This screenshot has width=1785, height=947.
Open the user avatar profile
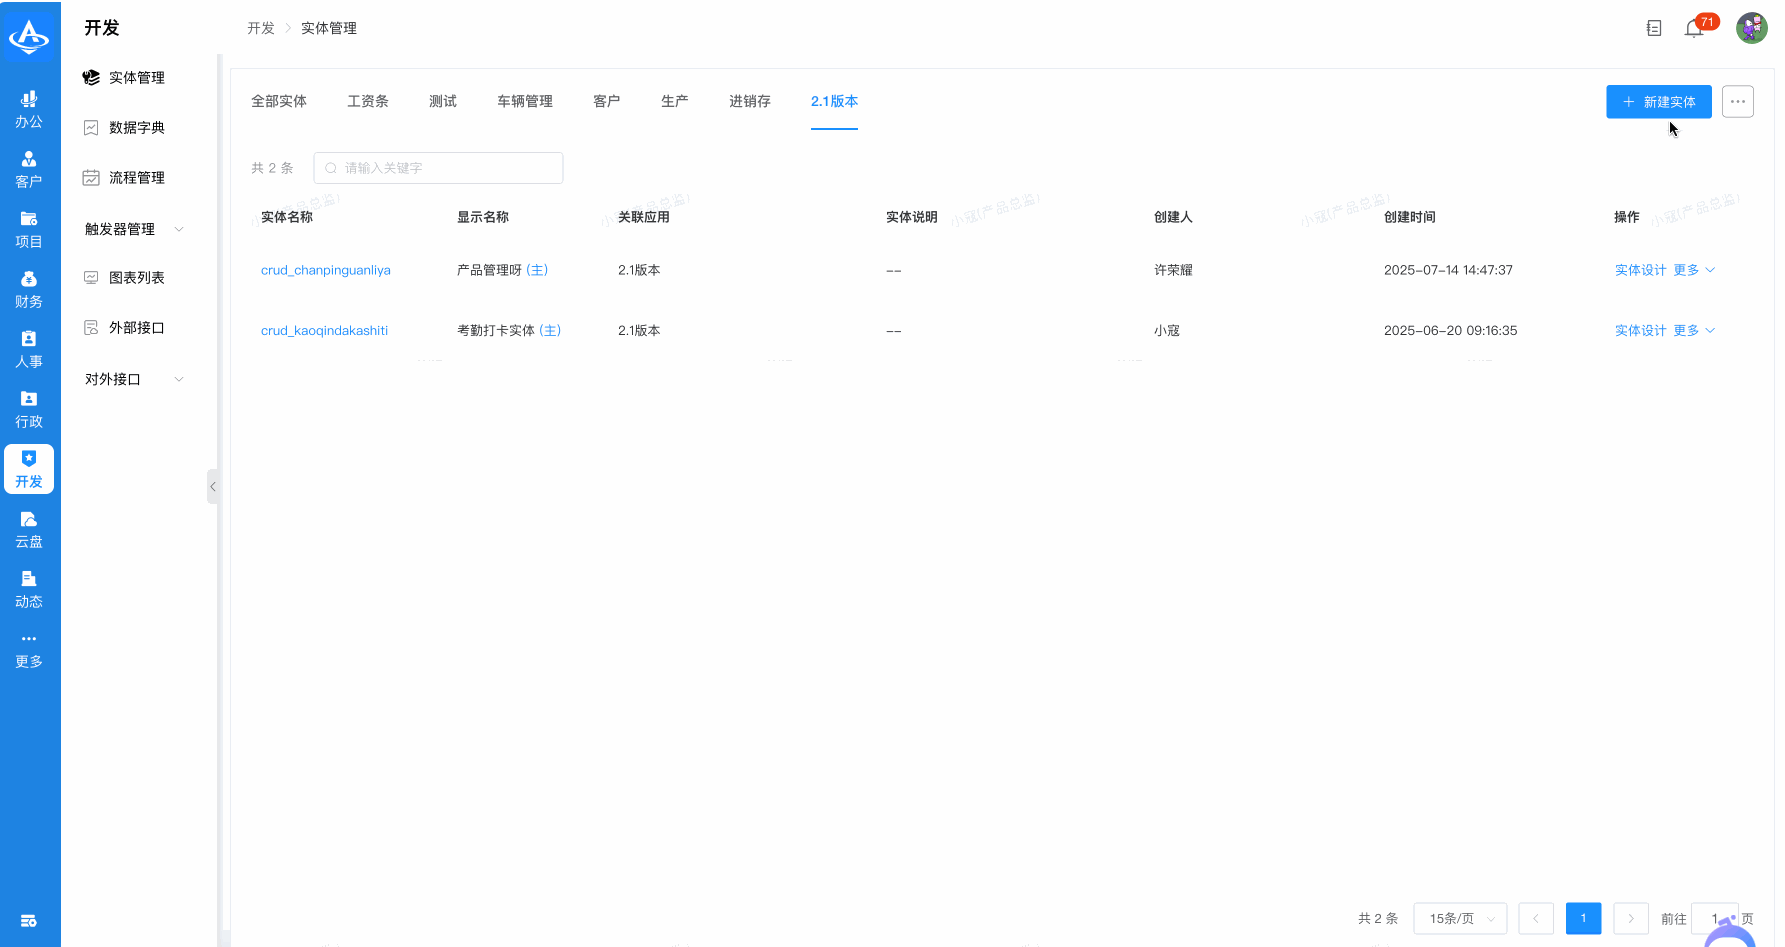click(1751, 28)
